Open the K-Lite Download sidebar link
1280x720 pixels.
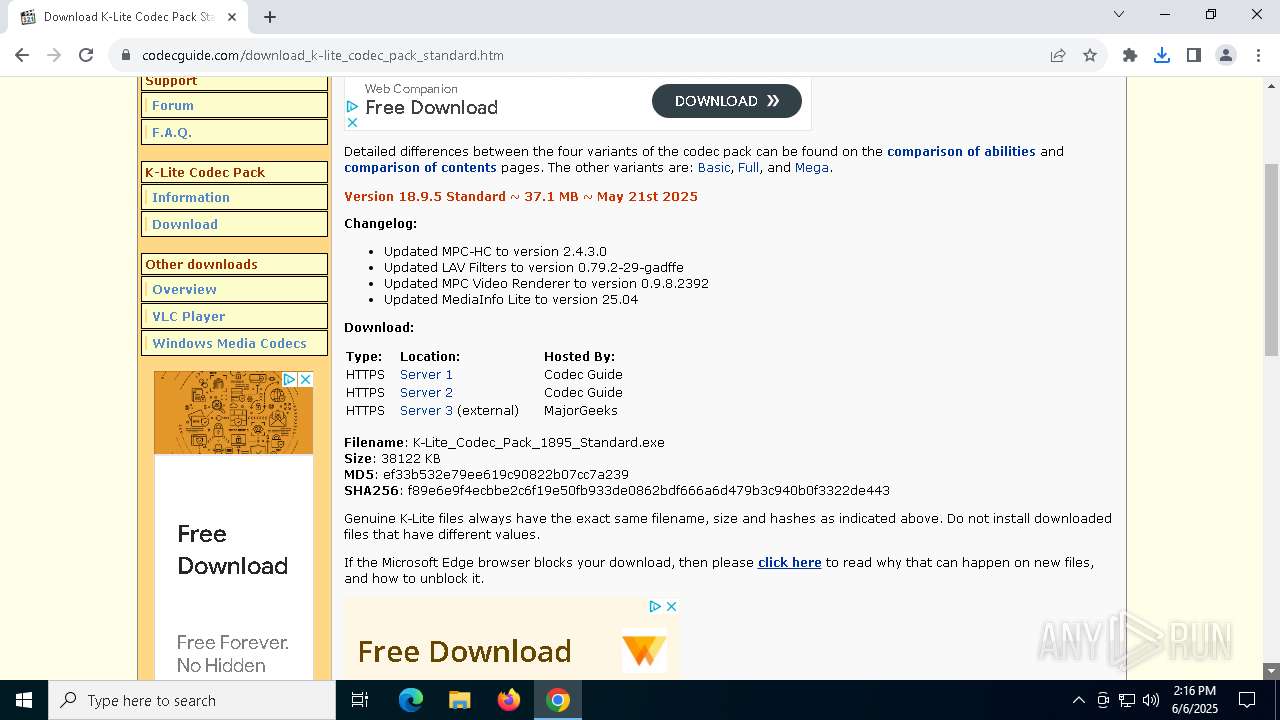coord(185,224)
